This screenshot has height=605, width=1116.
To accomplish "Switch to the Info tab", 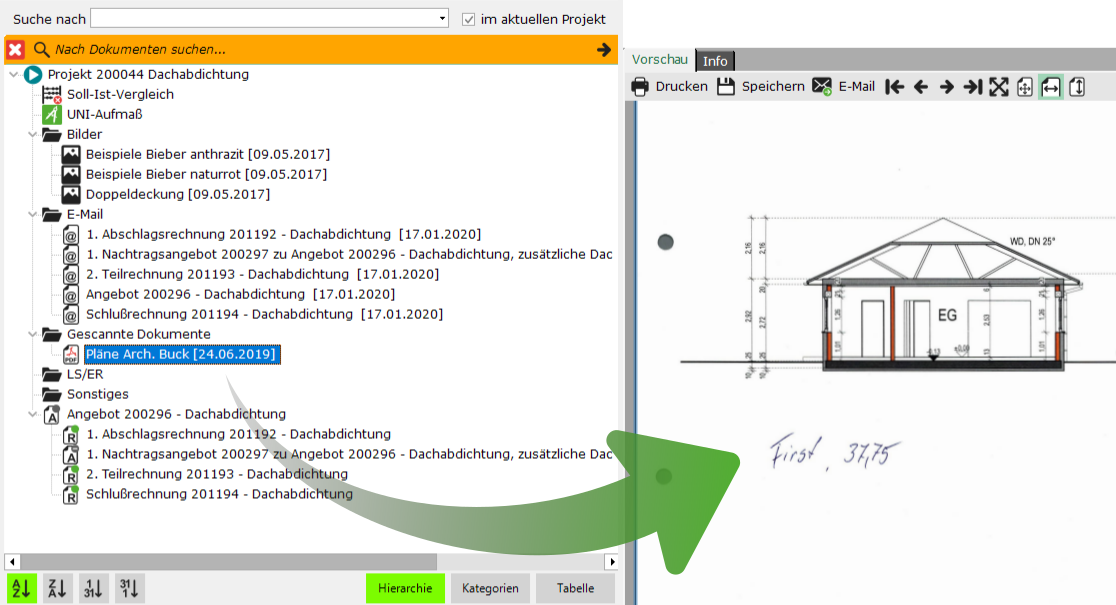I will tap(715, 60).
